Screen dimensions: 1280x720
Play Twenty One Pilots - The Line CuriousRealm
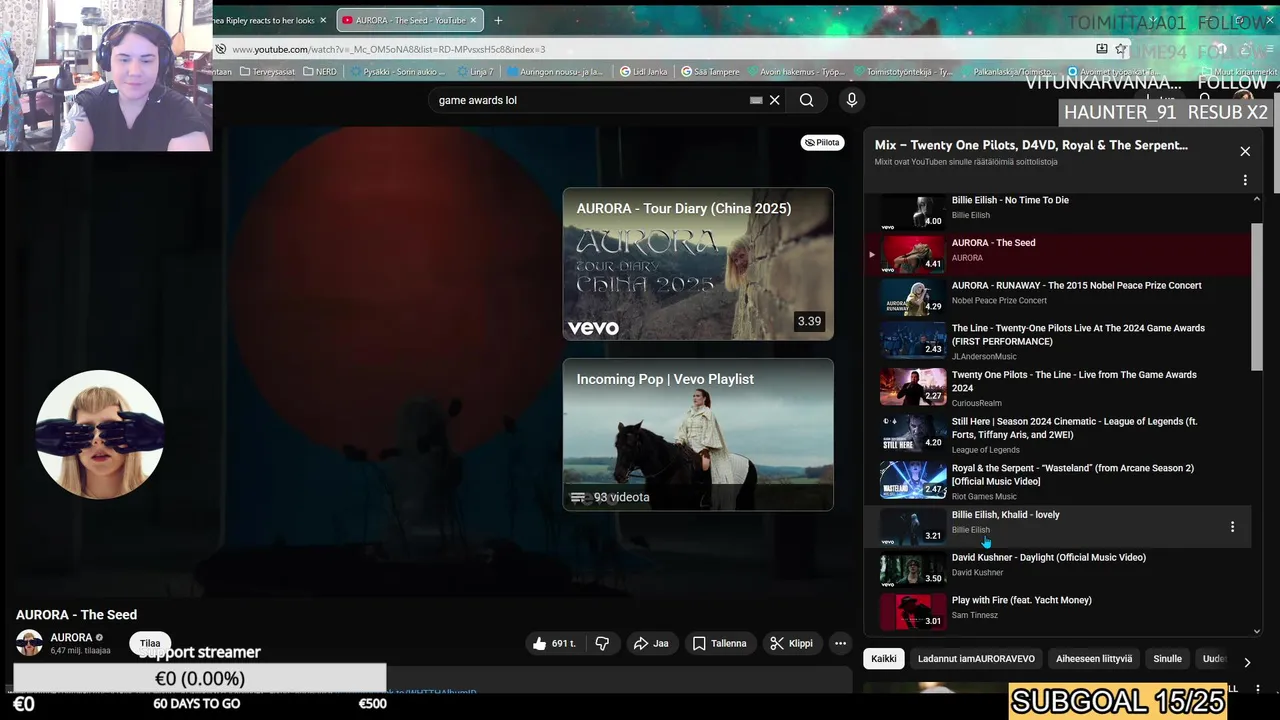click(x=1060, y=388)
